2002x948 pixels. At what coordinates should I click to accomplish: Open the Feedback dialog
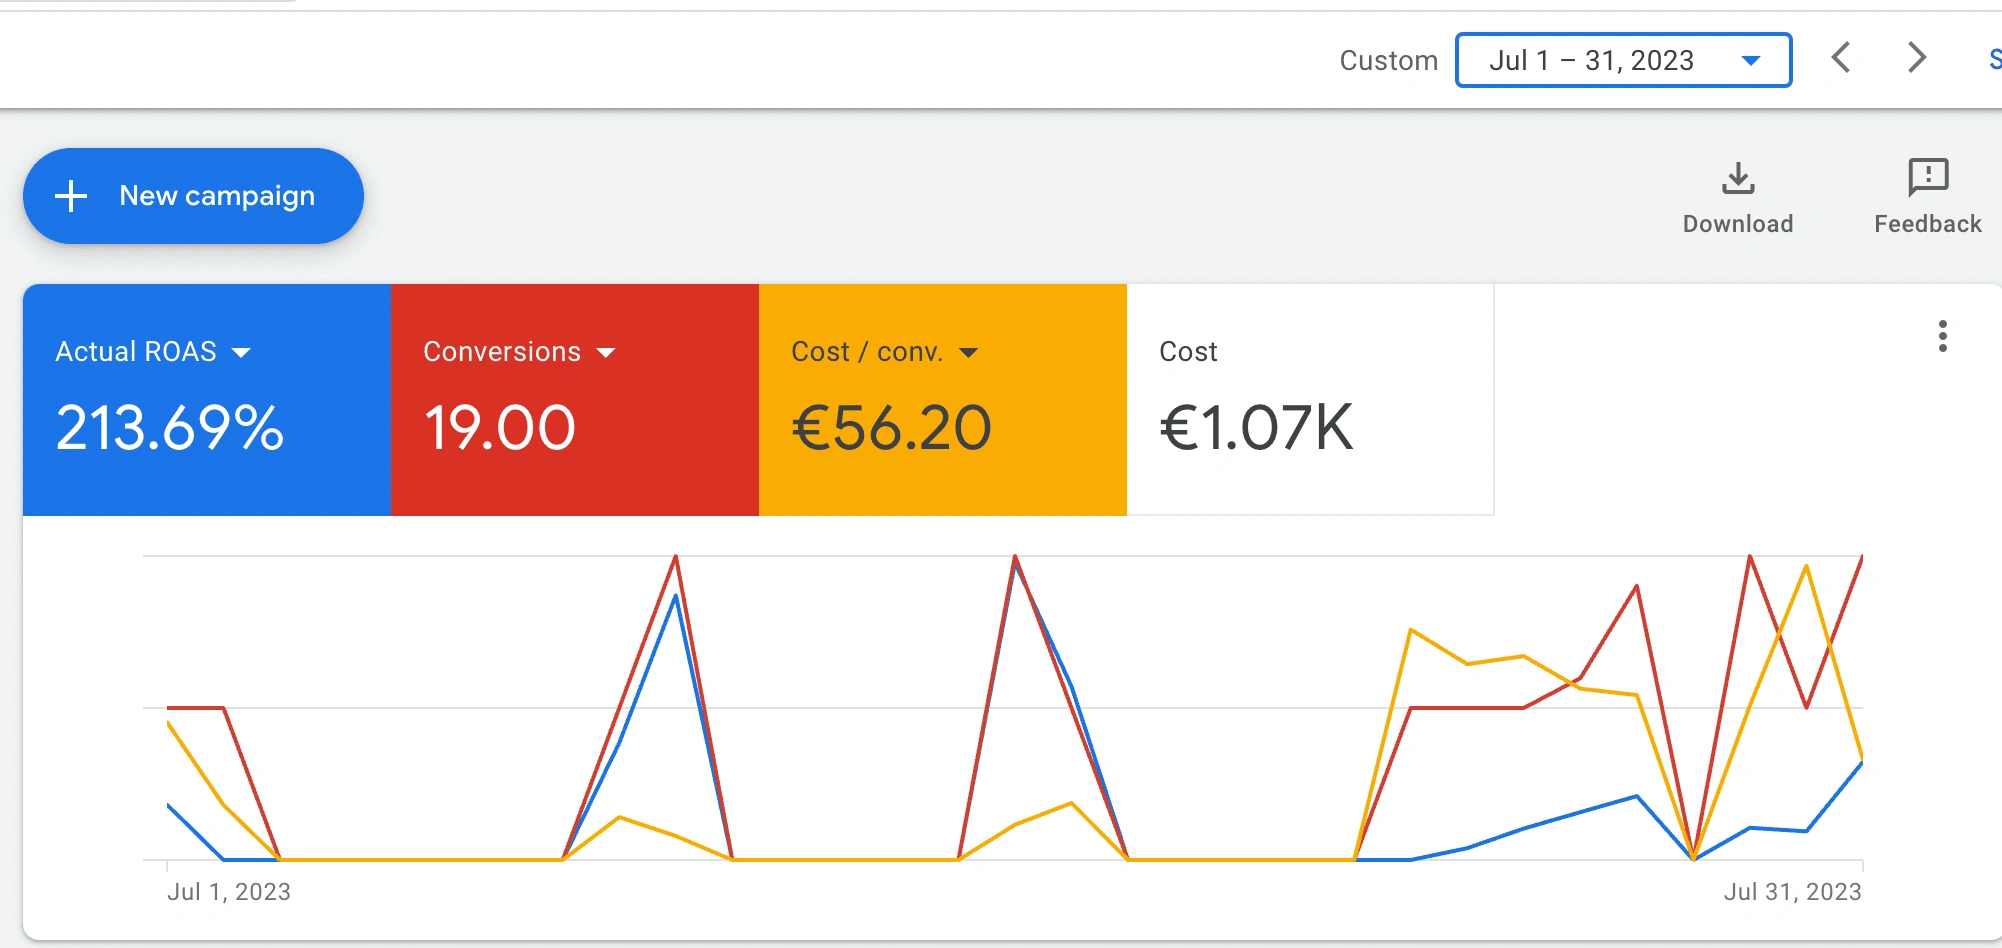1928,198
